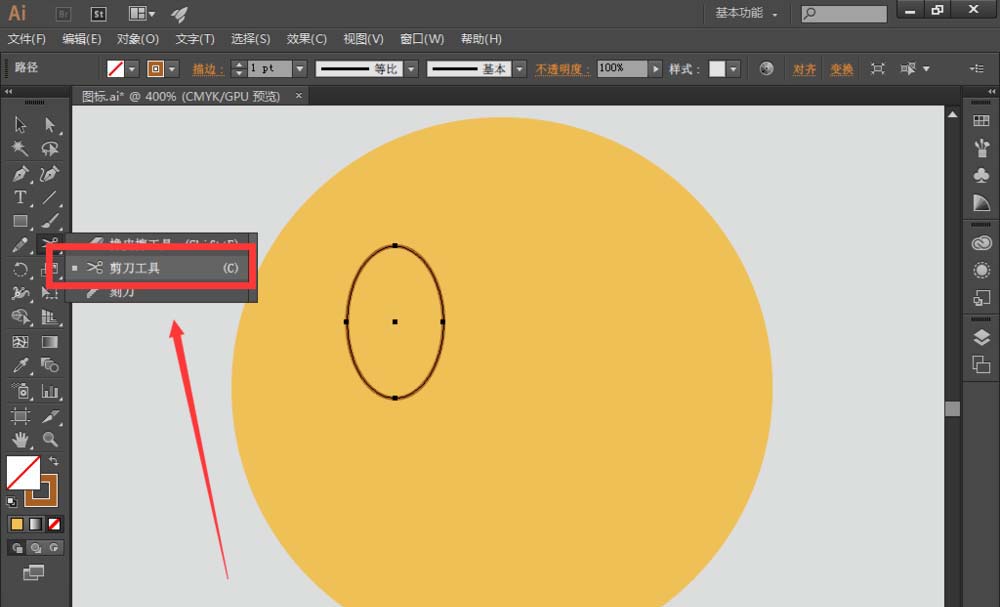The height and width of the screenshot is (607, 1000).
Task: Set paint mode to solid Color
Action: click(x=17, y=524)
